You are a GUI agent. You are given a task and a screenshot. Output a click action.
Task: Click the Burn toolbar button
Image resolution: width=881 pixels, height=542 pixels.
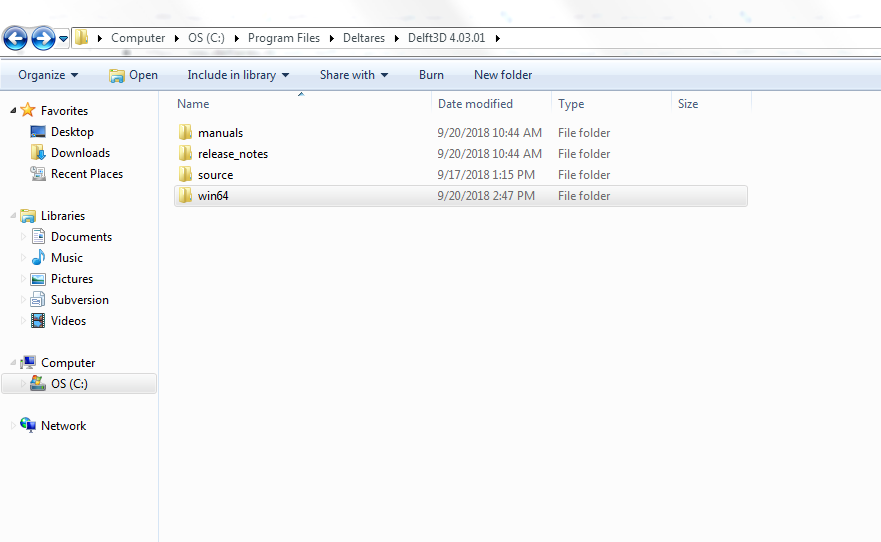pyautogui.click(x=431, y=75)
